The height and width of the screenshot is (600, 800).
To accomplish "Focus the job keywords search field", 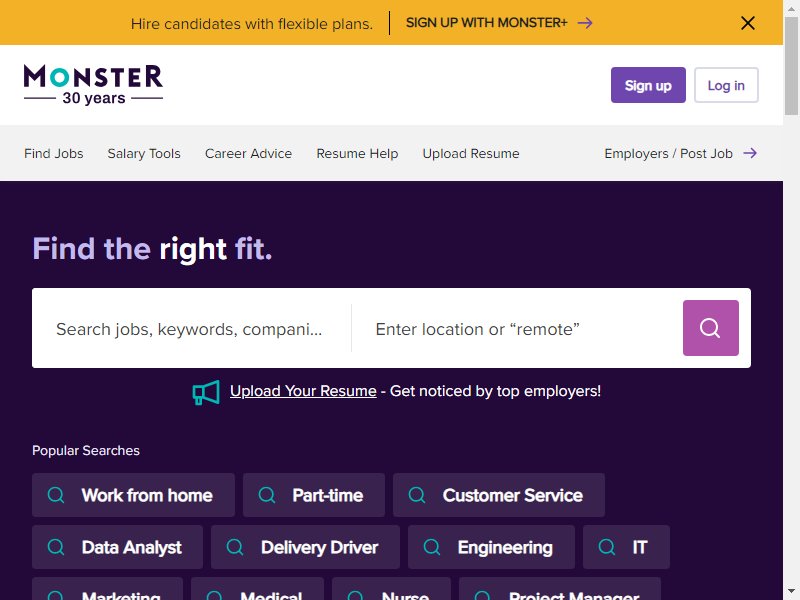I will click(191, 329).
